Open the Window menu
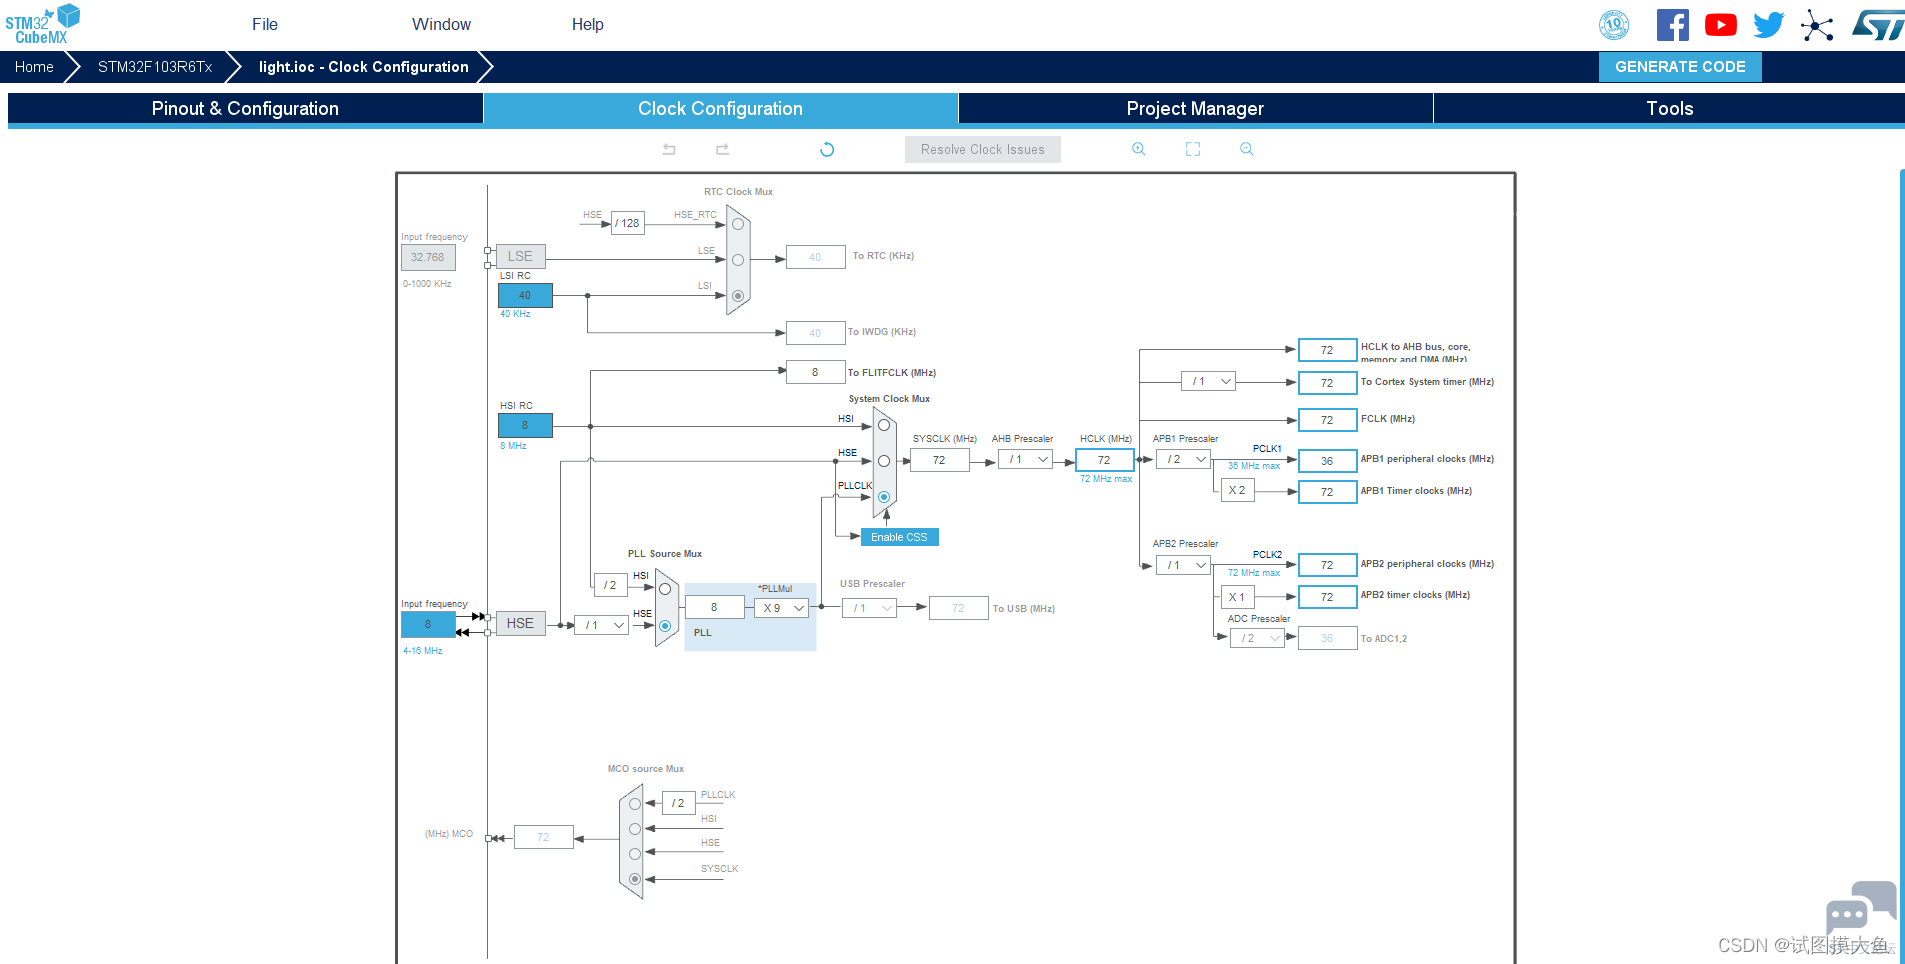 pyautogui.click(x=441, y=24)
